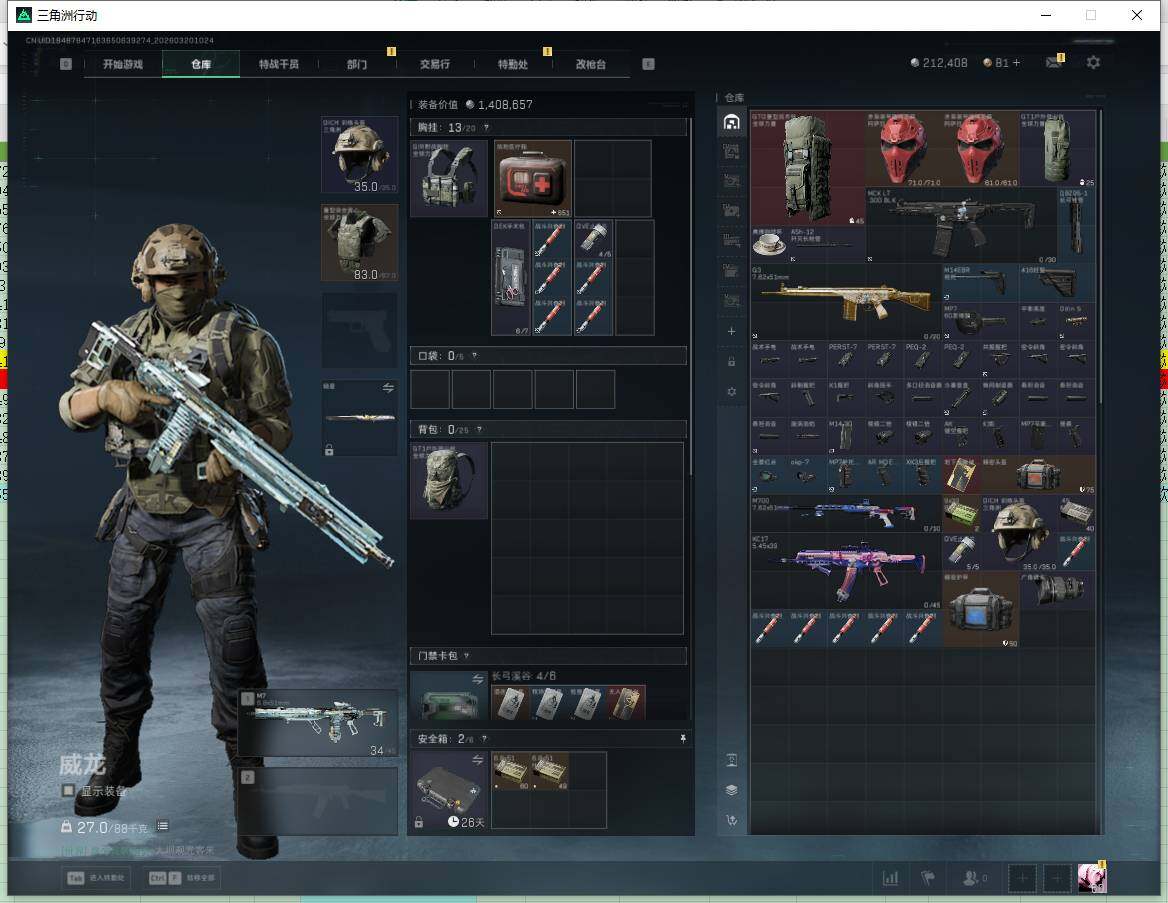Open the settings gear in the top bar
This screenshot has width=1168, height=903.
[x=1093, y=63]
